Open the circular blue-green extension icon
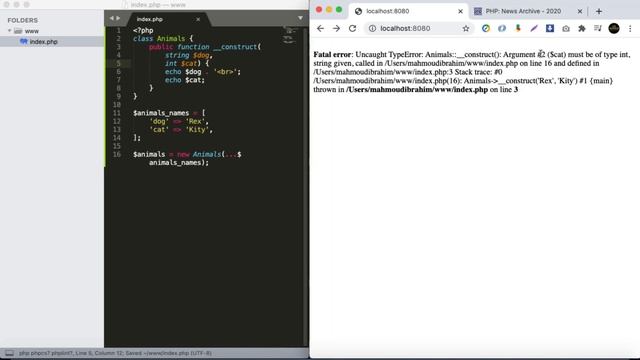Screen dimensions: 640x360 click(x=486, y=28)
